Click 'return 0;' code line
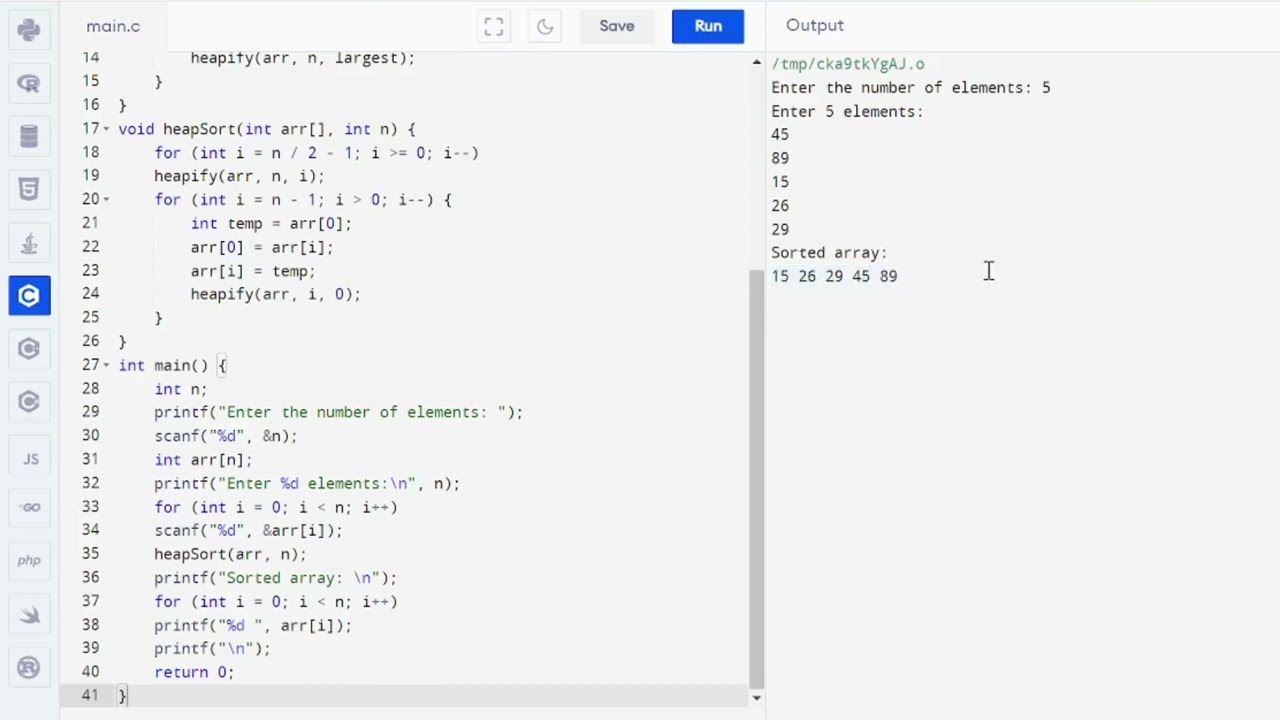The height and width of the screenshot is (720, 1280). (194, 672)
